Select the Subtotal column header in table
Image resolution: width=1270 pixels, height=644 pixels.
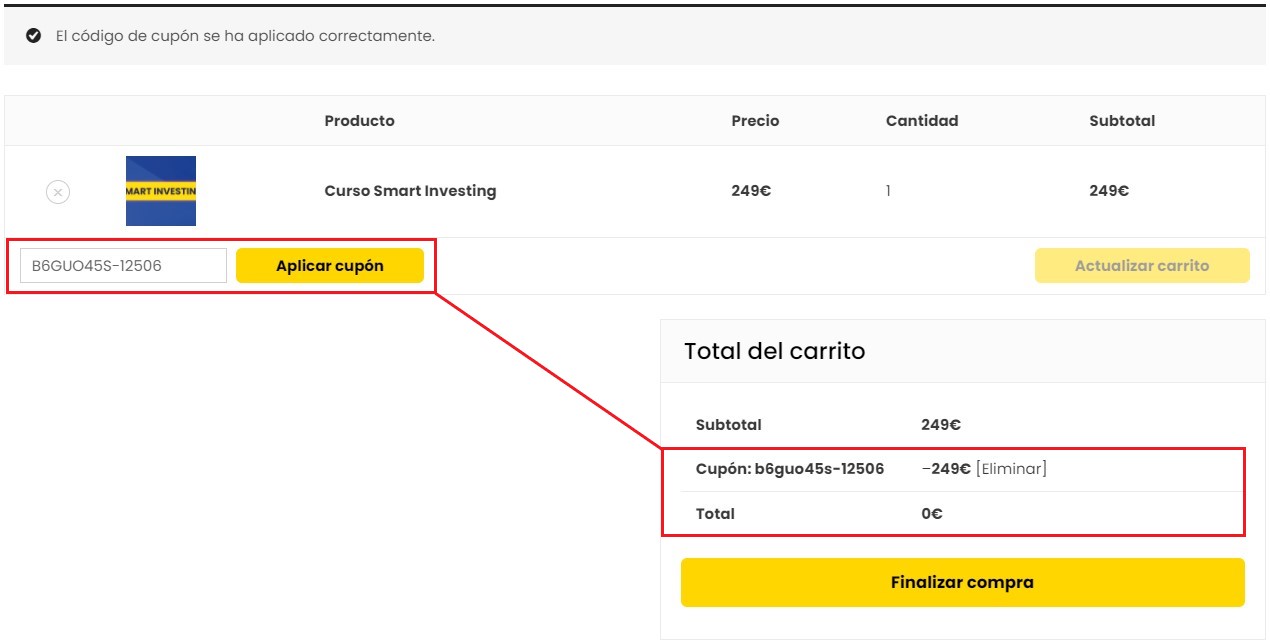point(1122,121)
